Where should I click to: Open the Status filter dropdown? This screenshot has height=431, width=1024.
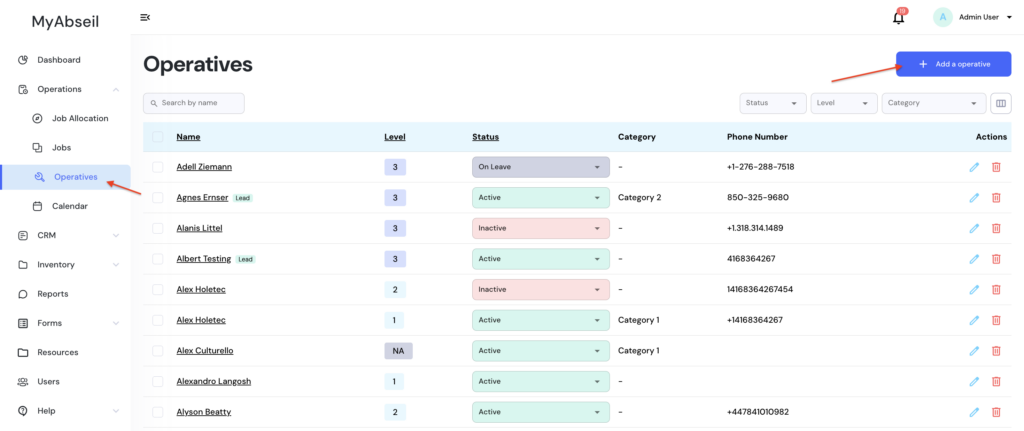(773, 103)
